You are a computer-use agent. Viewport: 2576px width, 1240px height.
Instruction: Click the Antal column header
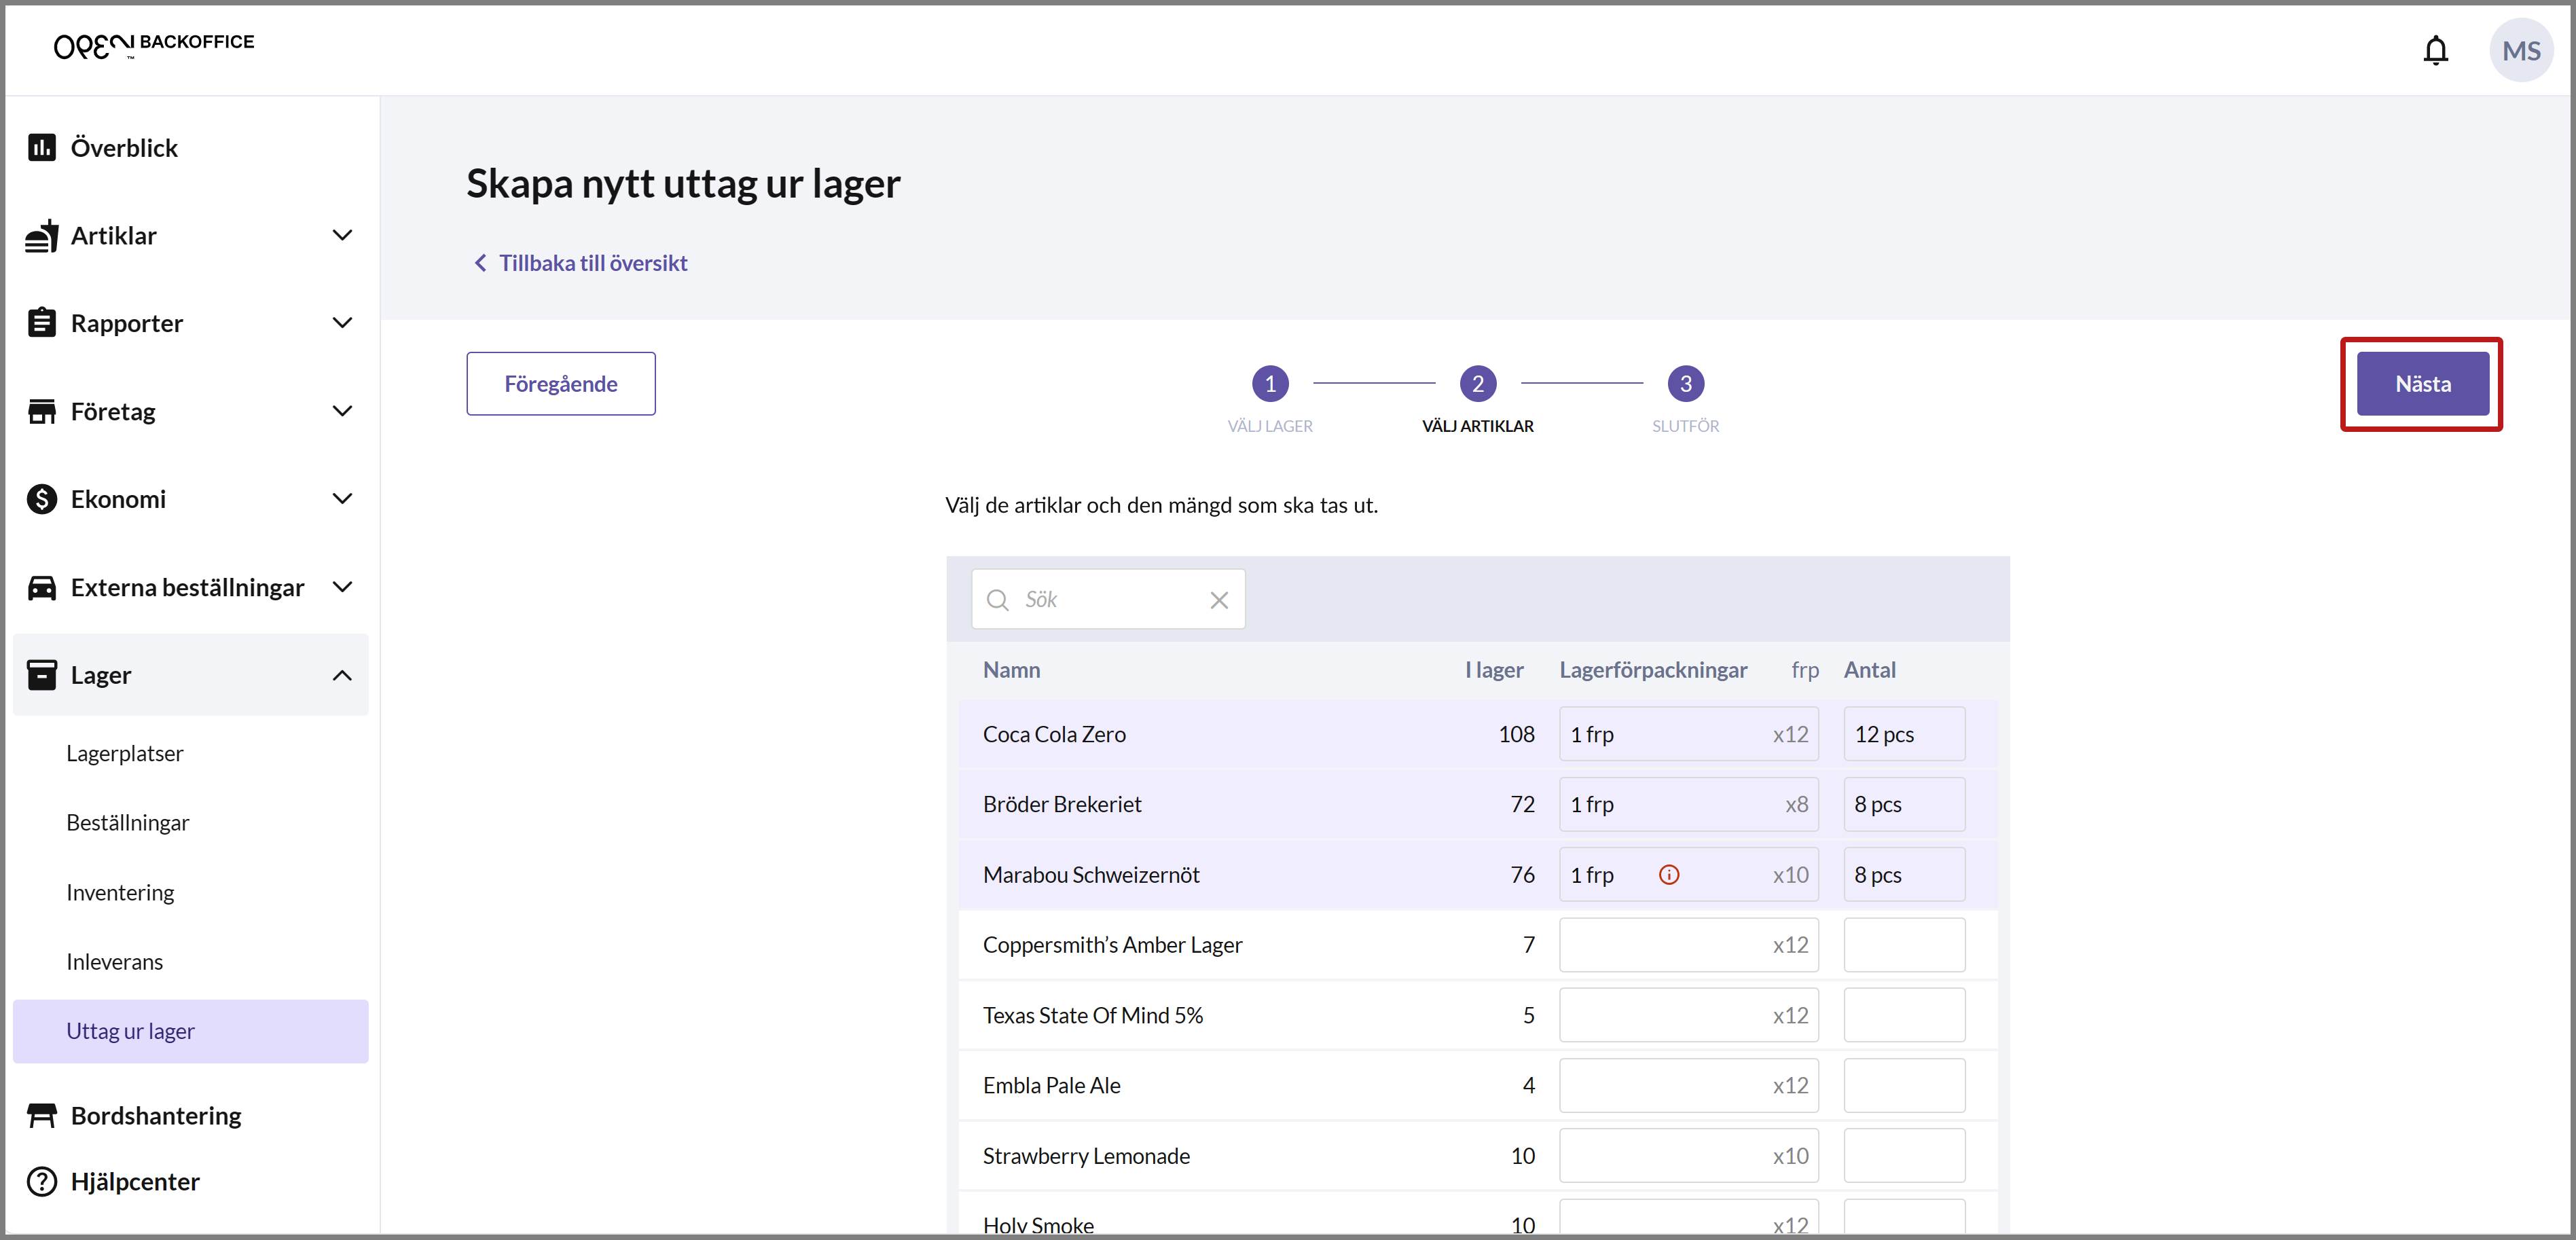pyautogui.click(x=1869, y=670)
